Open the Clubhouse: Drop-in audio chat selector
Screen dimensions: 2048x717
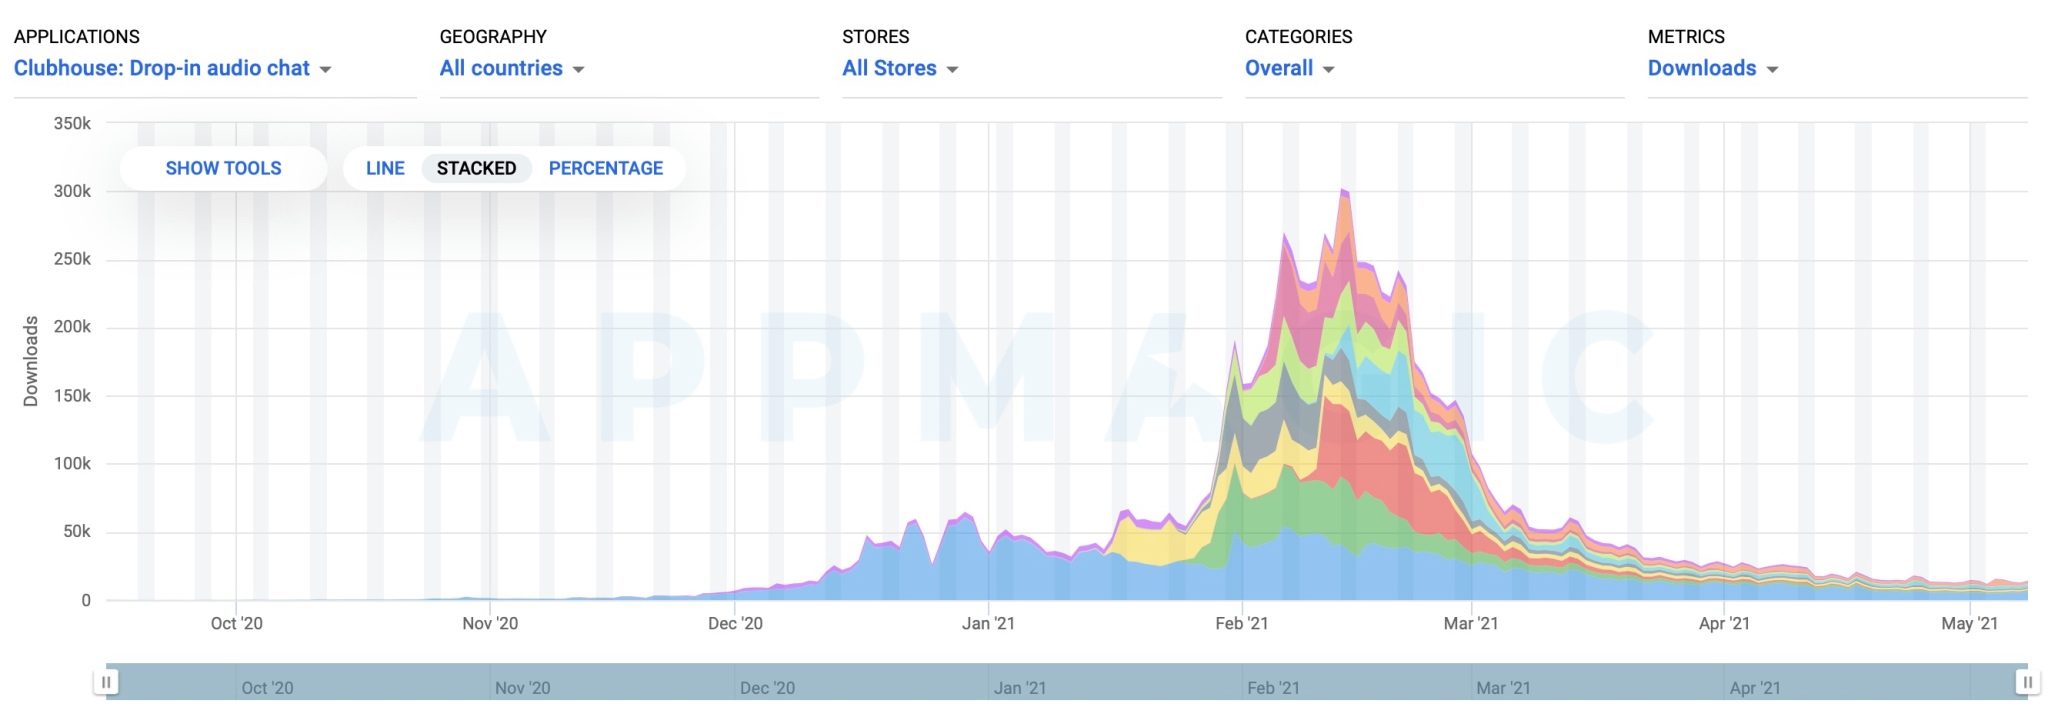pyautogui.click(x=162, y=68)
